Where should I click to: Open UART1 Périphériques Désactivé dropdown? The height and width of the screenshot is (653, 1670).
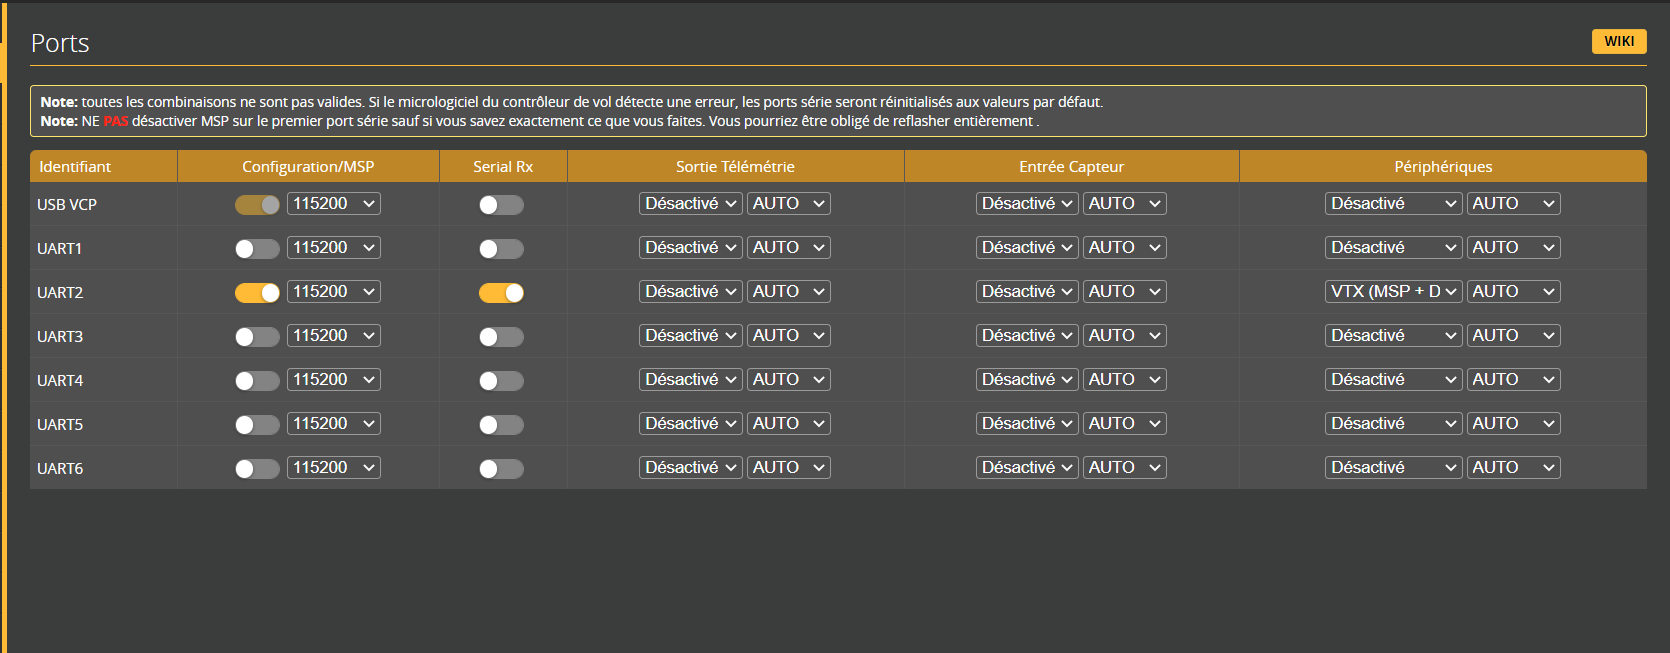coord(1393,247)
